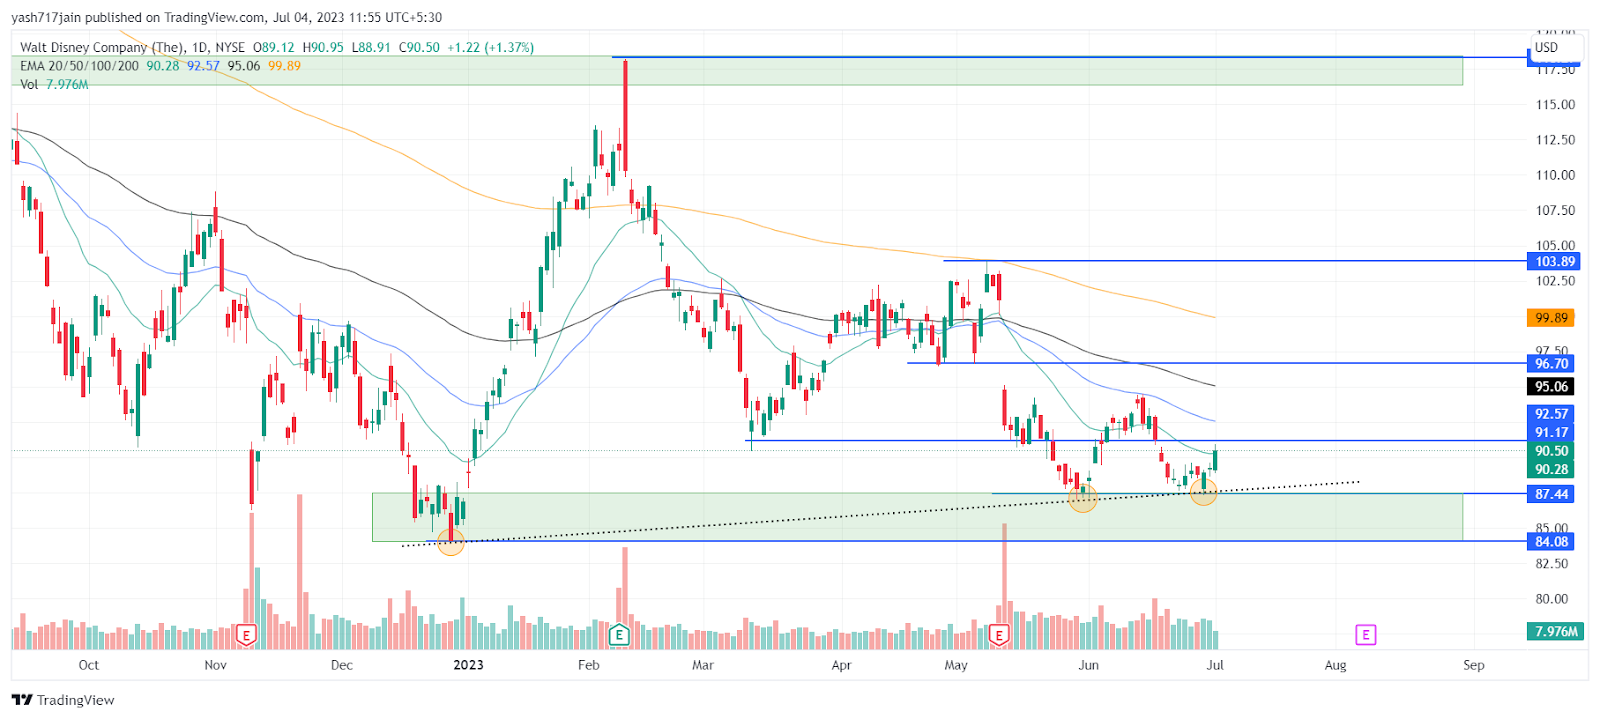1600x719 pixels.
Task: Click the change value +1.22 (+1.37%)
Action: point(490,47)
